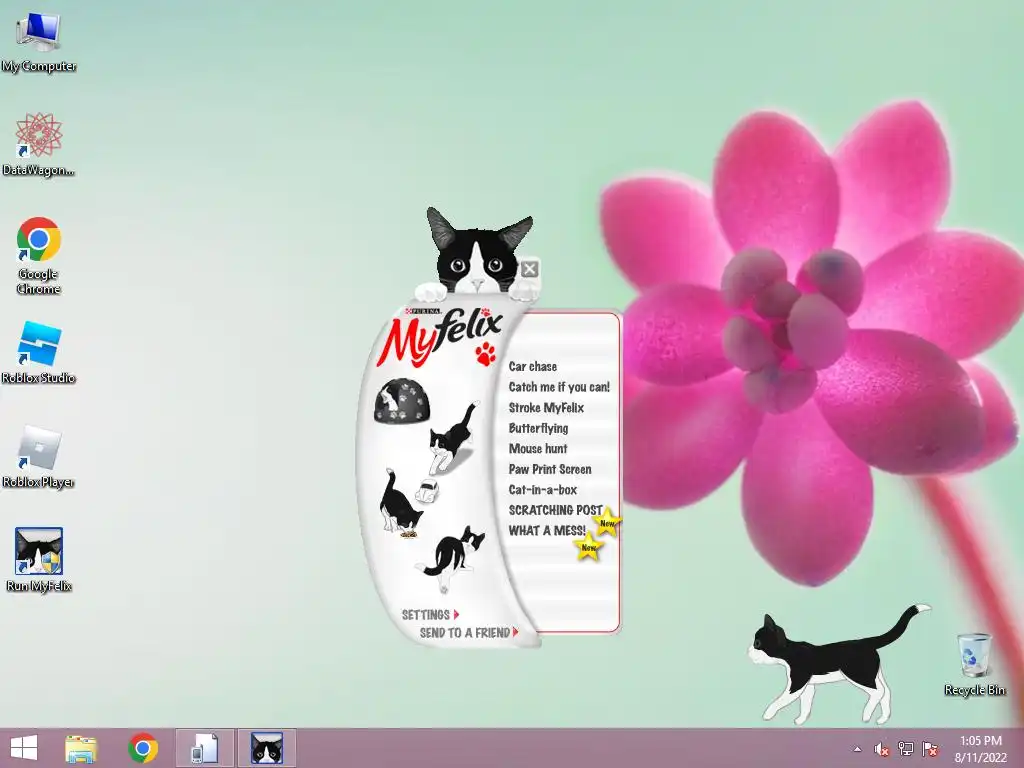Open MyFelix SETTINGS
This screenshot has width=1024, height=768.
(430, 615)
